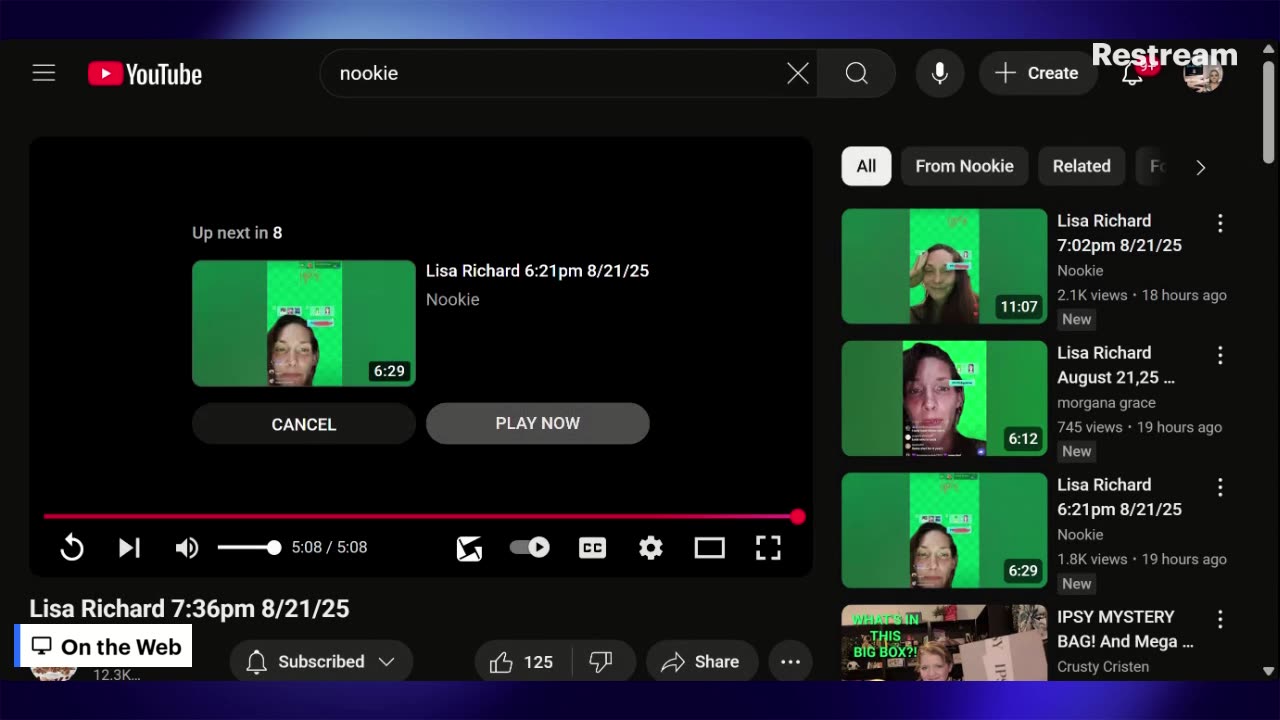1280x720 pixels.
Task: Open up next title Lisa Richard 6:21pm
Action: point(537,271)
